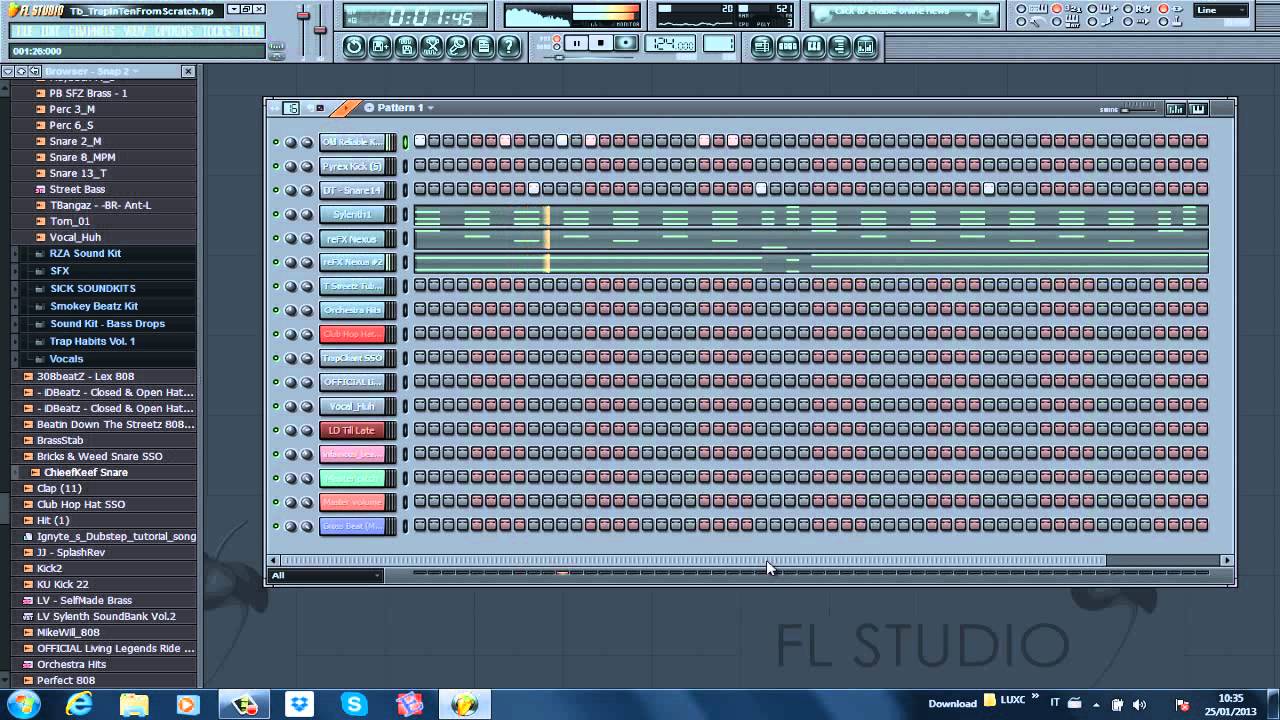Viewport: 1280px width, 720px height.
Task: Open the Line snap dropdown
Action: pos(1221,10)
